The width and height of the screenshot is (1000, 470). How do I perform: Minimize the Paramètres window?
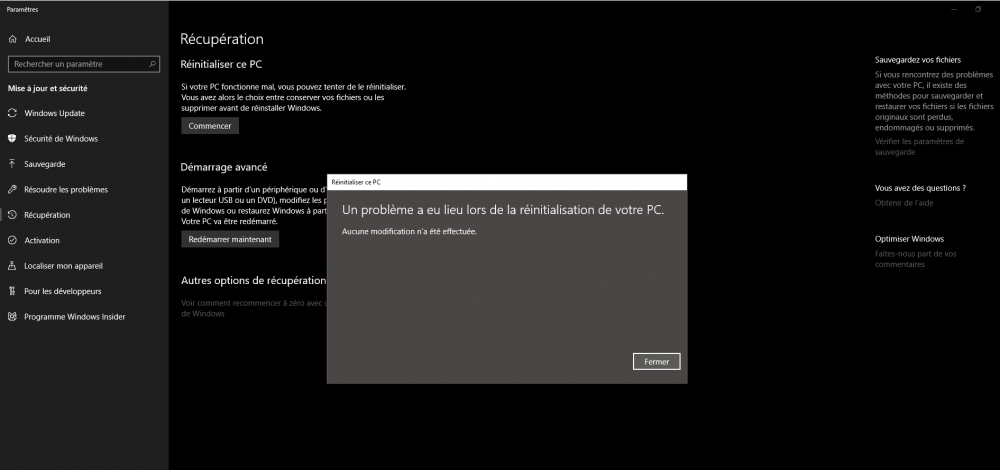(954, 9)
